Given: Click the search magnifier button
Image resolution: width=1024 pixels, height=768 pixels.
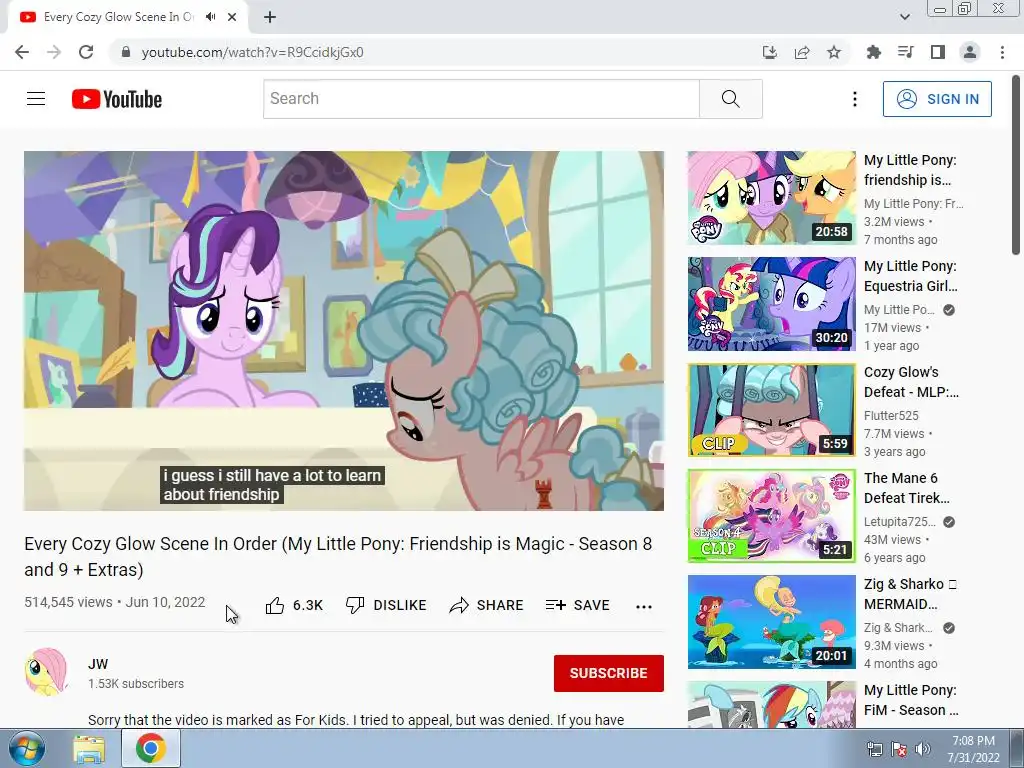Looking at the screenshot, I should point(731,99).
